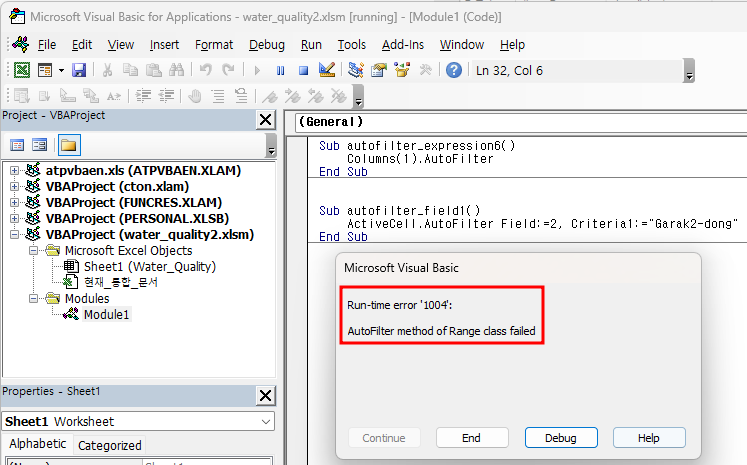Viewport: 747px width, 465px height.
Task: Collapse VBAProject (water_quality2.xlsm) node
Action: pyautogui.click(x=14, y=234)
